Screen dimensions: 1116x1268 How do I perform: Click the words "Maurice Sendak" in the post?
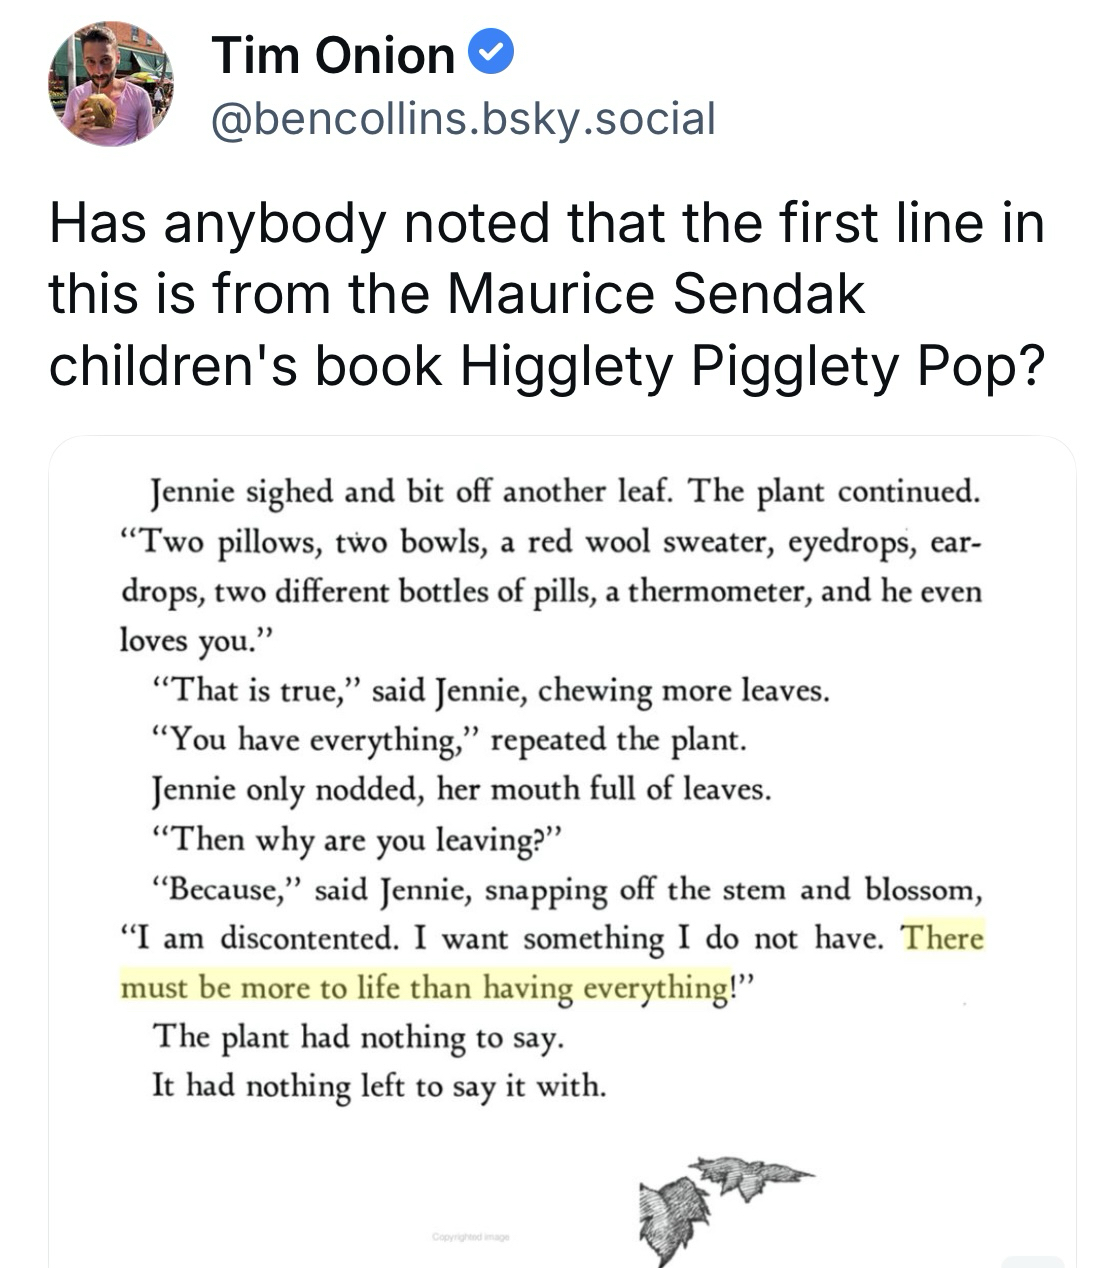pyautogui.click(x=655, y=294)
